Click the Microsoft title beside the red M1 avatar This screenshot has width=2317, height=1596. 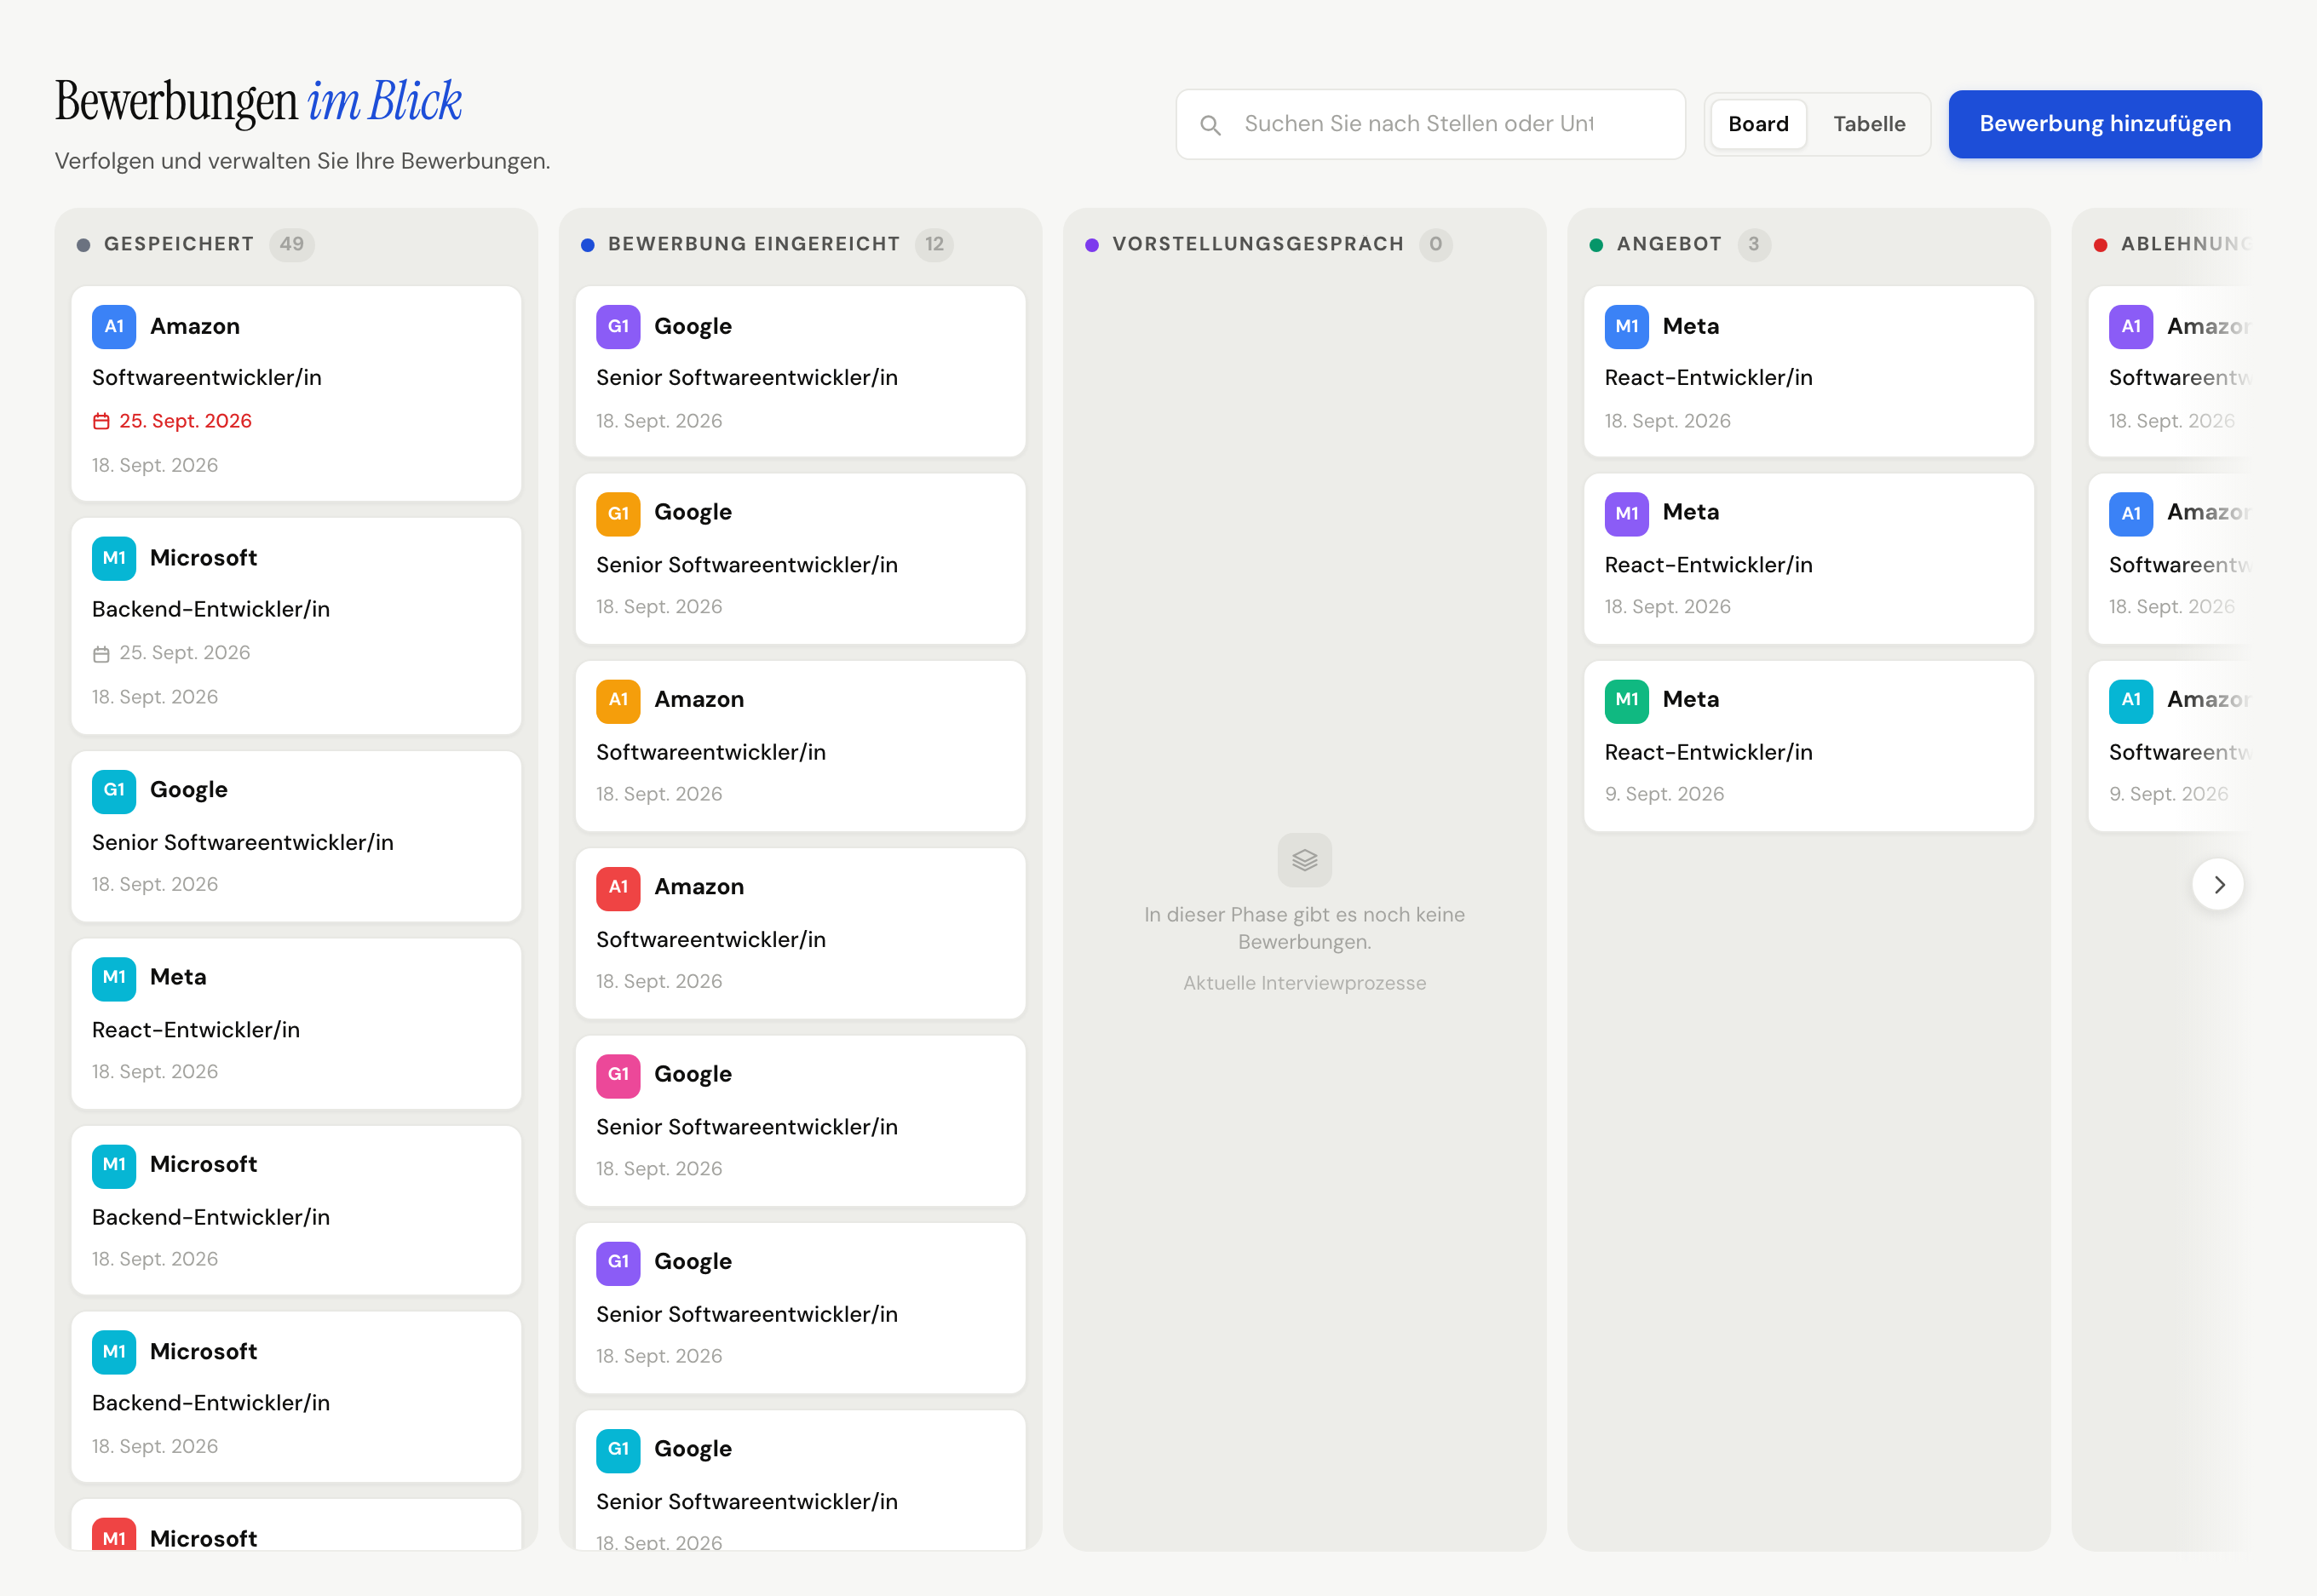click(x=203, y=1538)
